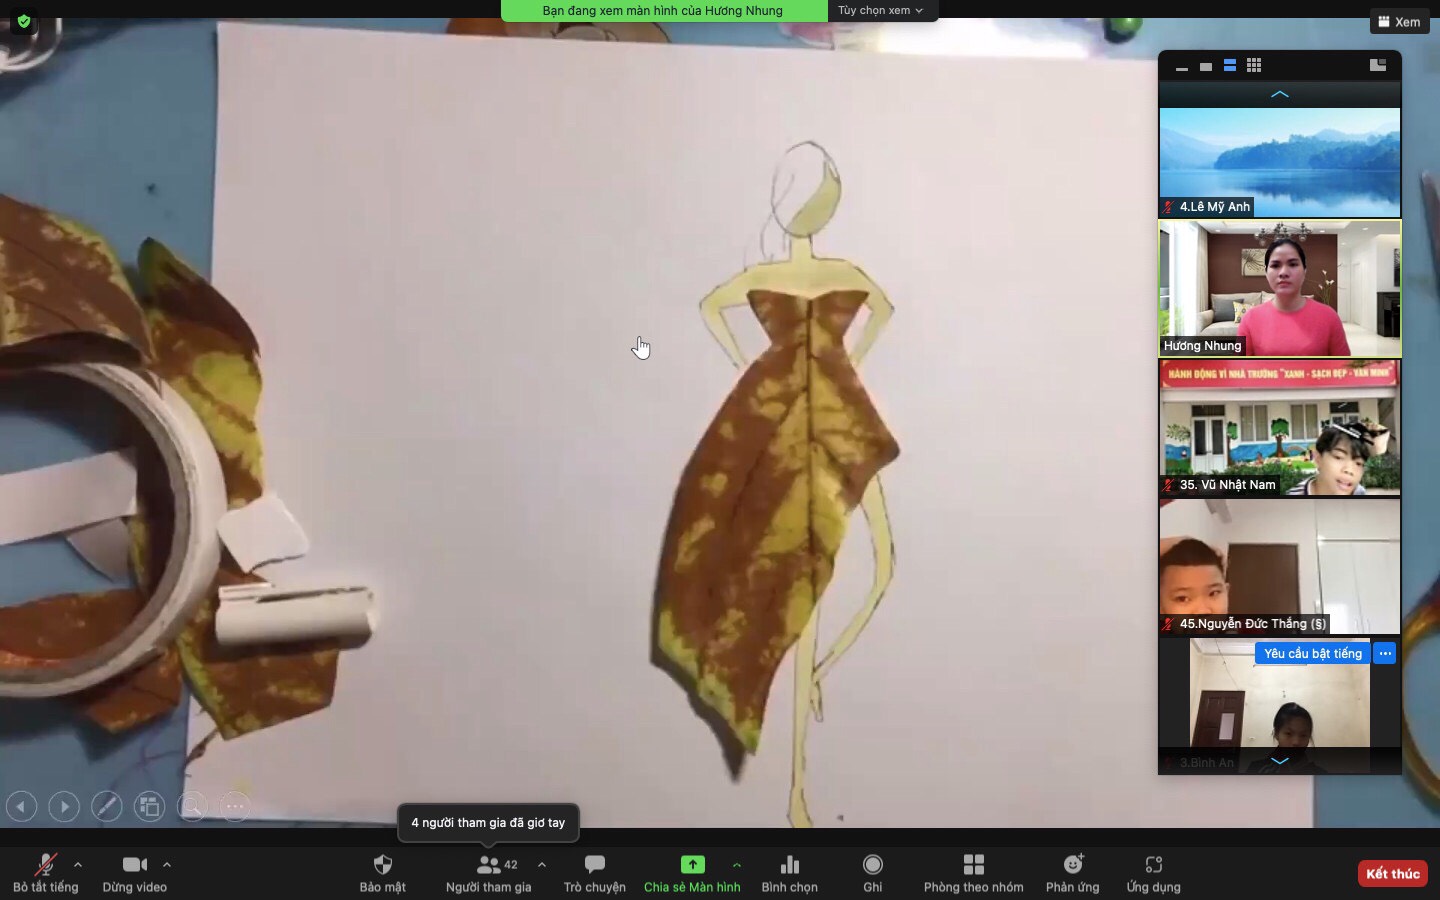Screen dimensions: 1440x900
Task: Open the Bảo mật security options
Action: [382, 872]
